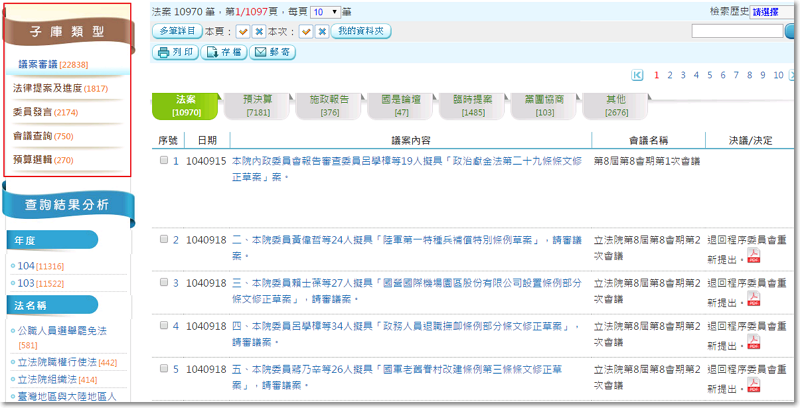
Task: Tick the checkbox for record 1
Action: (163, 160)
